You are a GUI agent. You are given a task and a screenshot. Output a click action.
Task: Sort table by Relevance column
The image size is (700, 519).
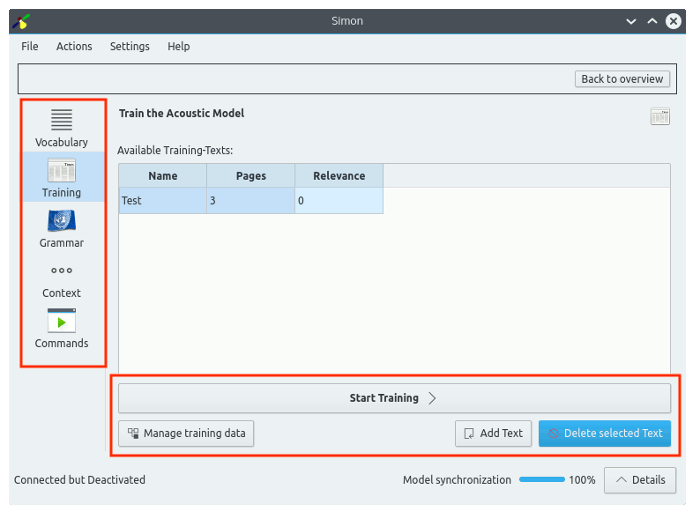[x=339, y=176]
